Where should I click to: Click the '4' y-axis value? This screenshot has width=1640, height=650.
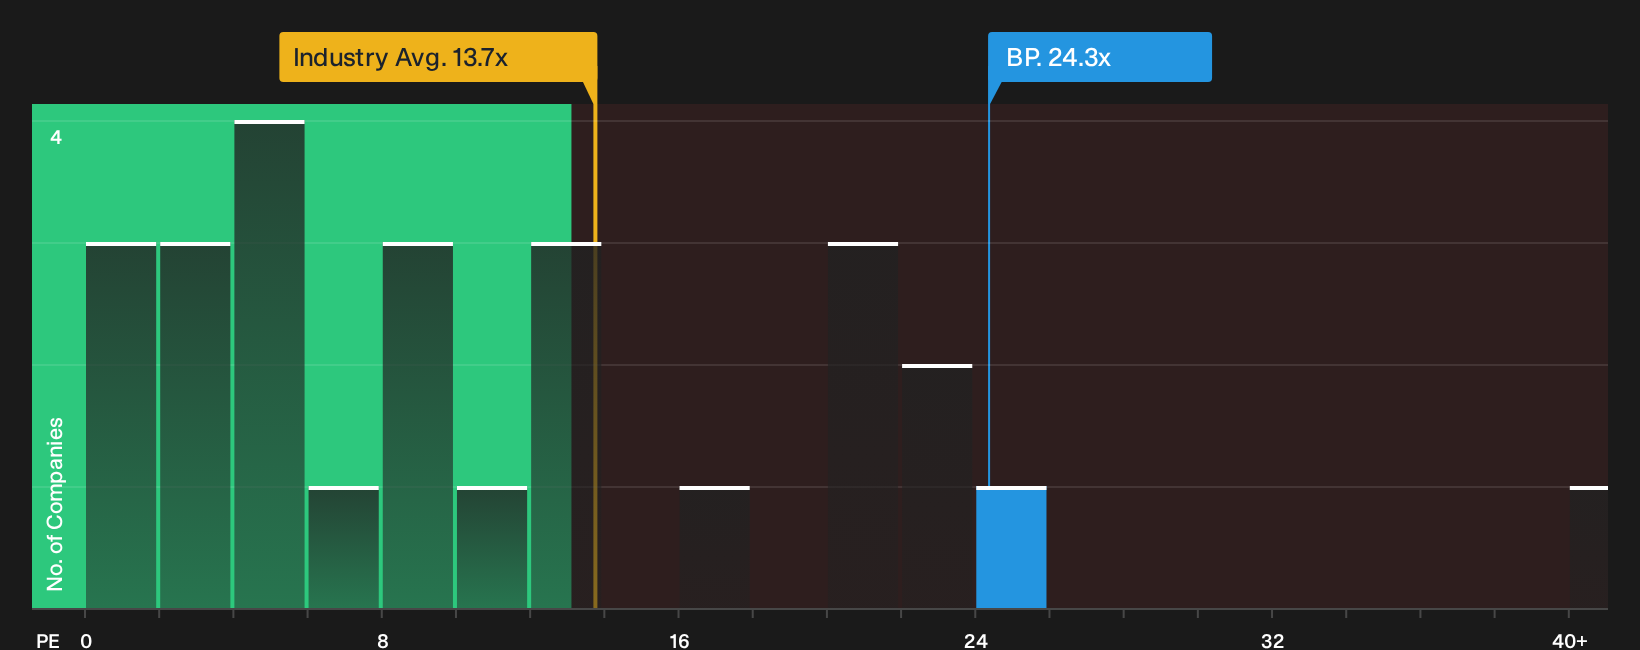56,137
